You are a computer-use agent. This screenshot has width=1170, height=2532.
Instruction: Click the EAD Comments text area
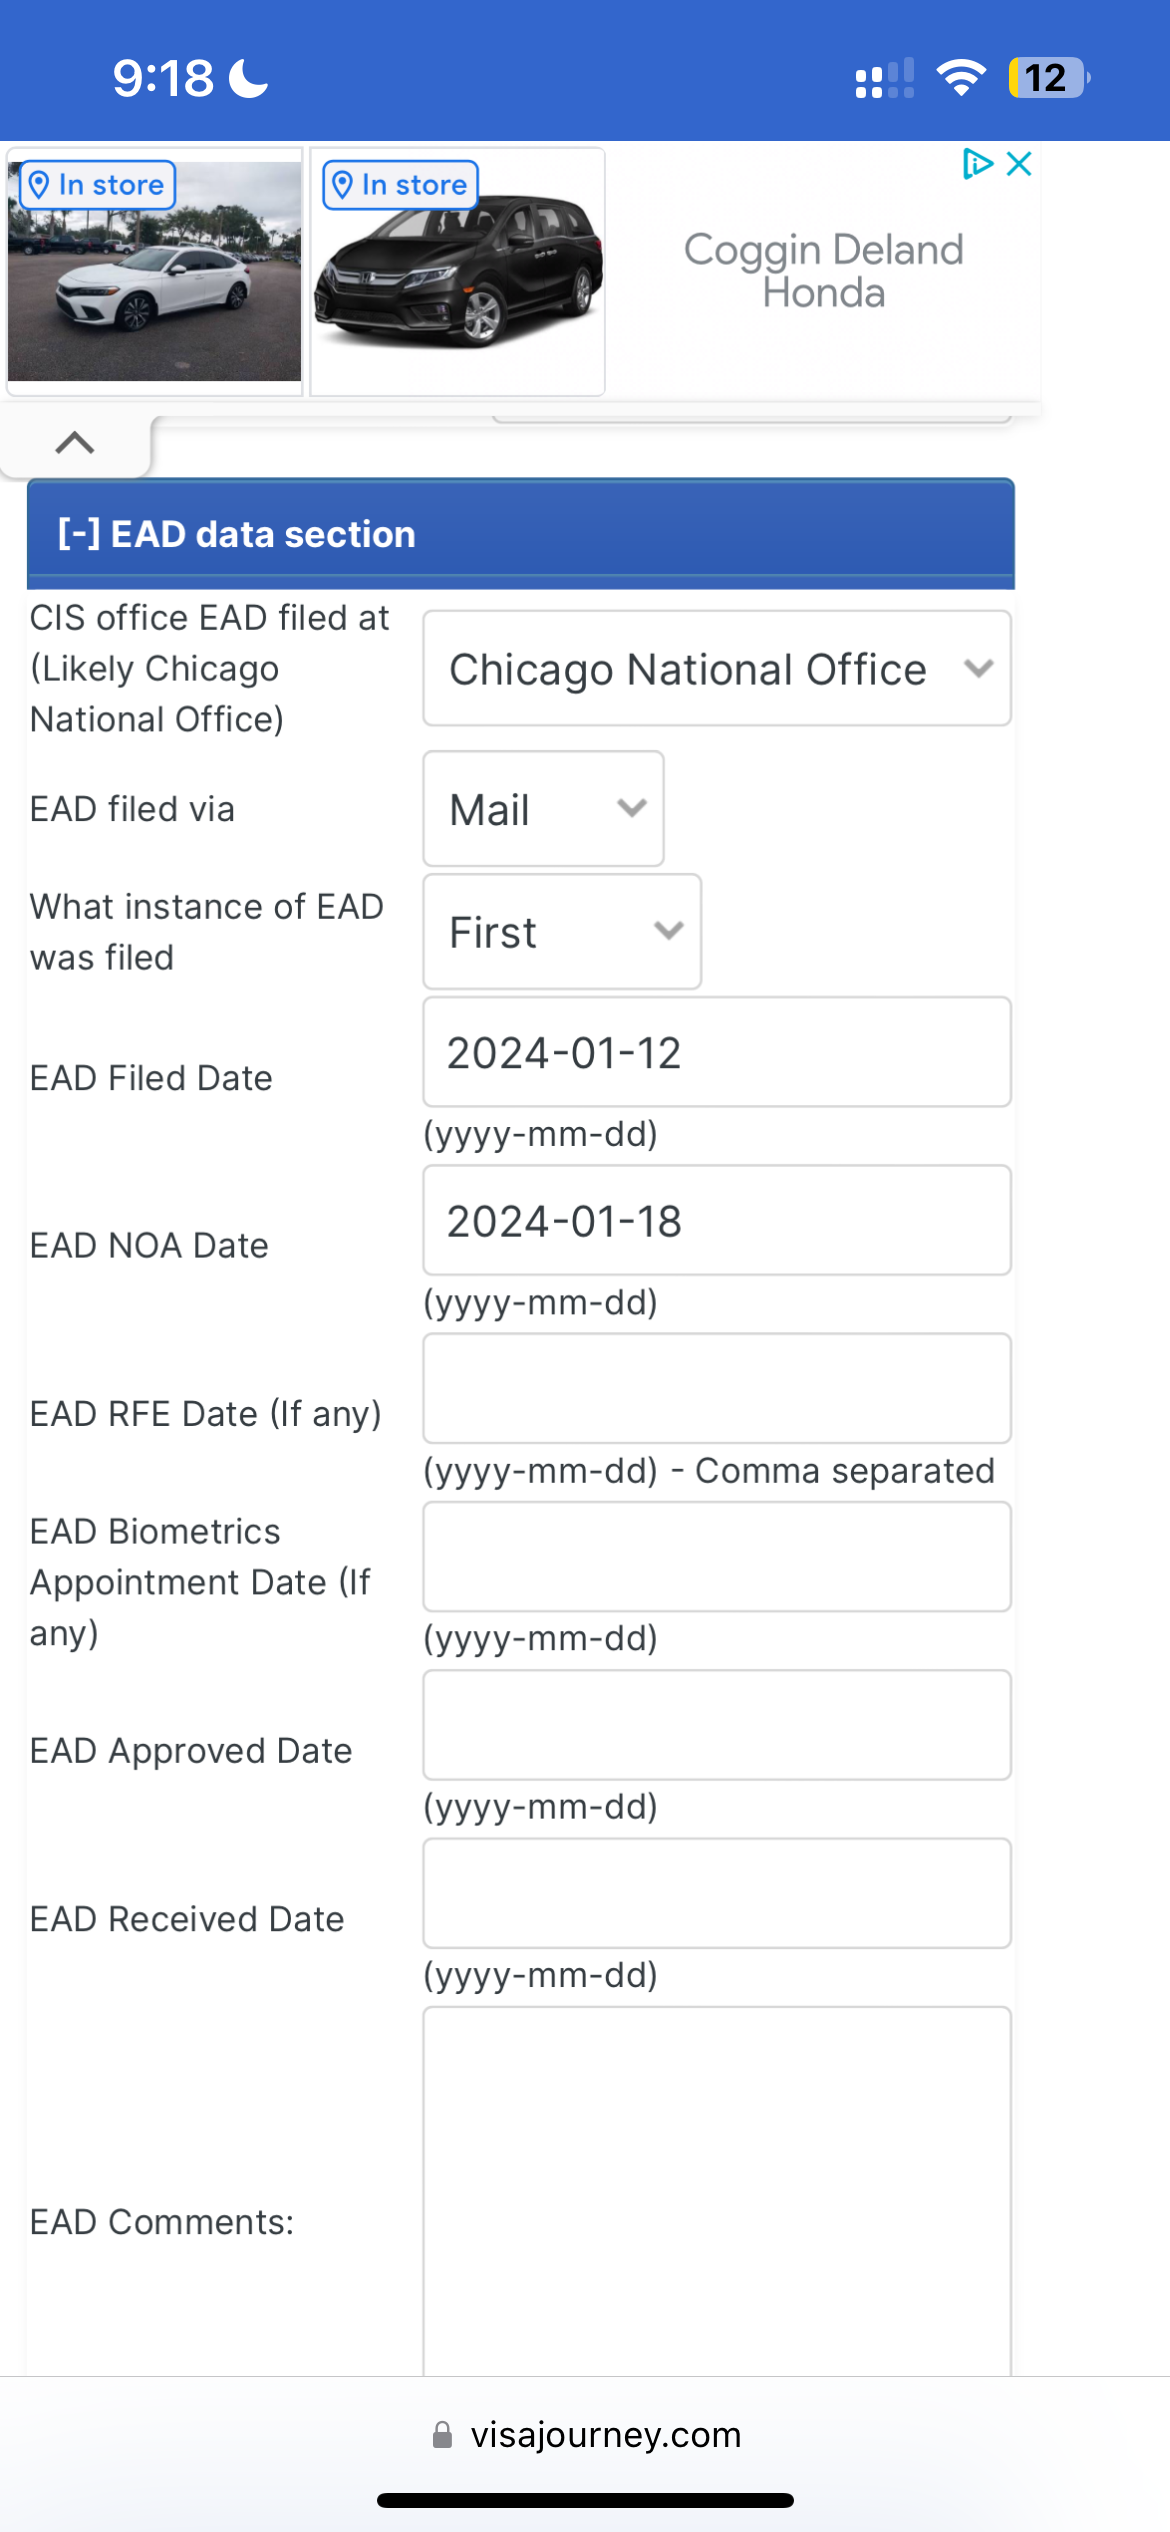click(717, 2191)
